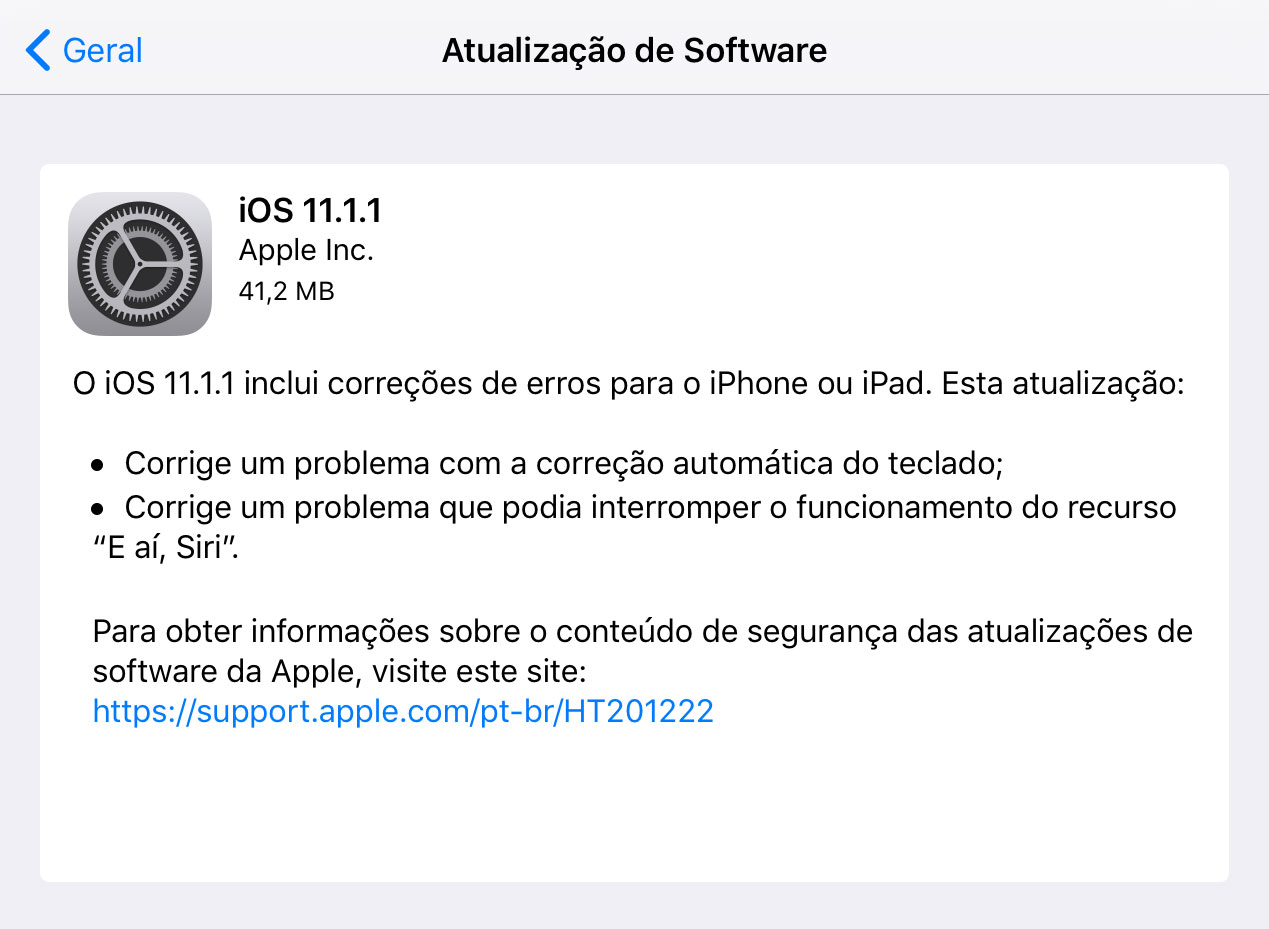Viewport: 1269px width, 929px height.
Task: Open the support.apple.com HT201222 link
Action: [x=403, y=711]
